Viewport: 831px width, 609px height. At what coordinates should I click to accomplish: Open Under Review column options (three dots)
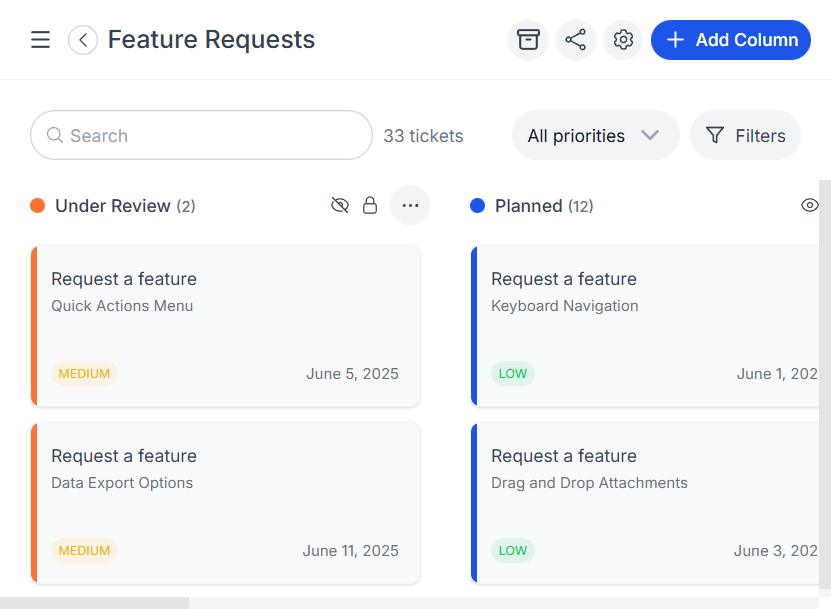[x=409, y=206]
